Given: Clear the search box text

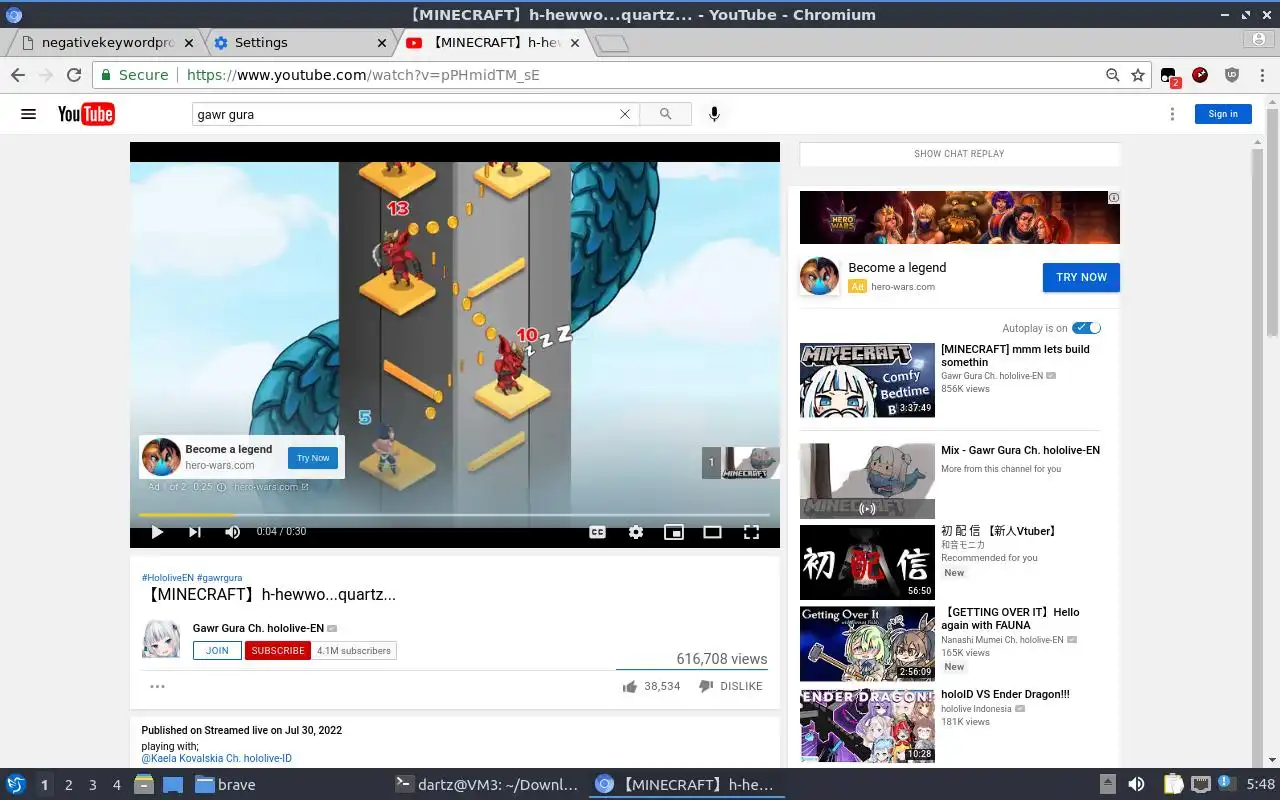Looking at the screenshot, I should pos(625,114).
